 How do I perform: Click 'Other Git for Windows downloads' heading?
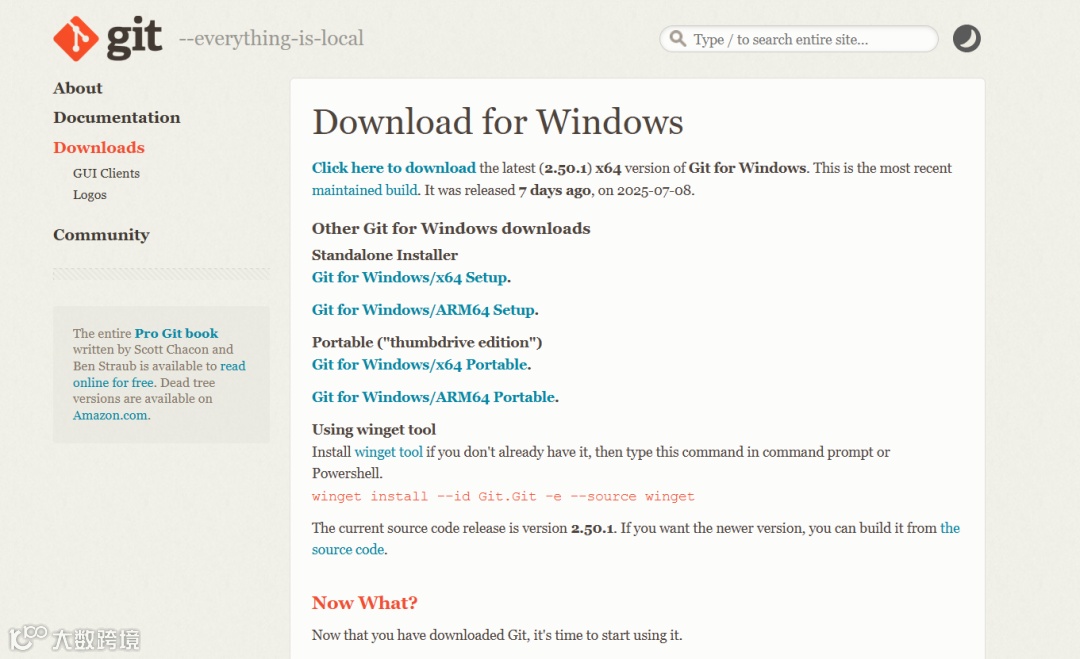tap(451, 229)
